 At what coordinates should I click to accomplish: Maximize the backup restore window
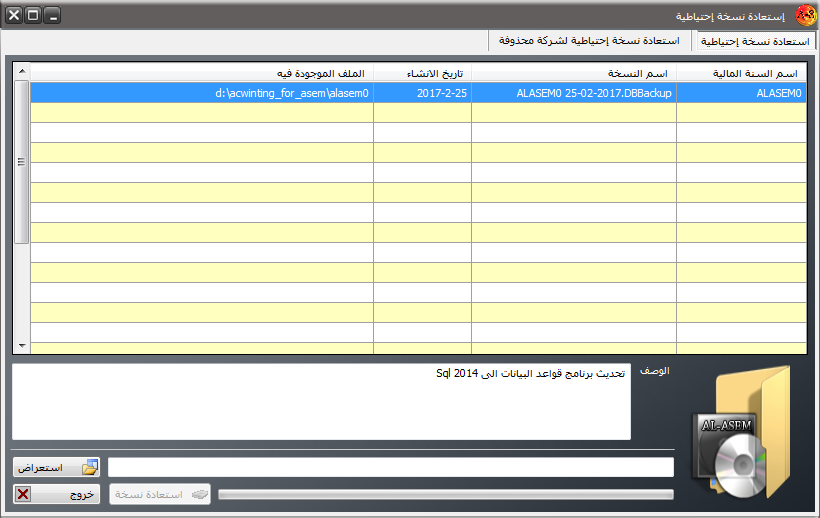[x=33, y=16]
